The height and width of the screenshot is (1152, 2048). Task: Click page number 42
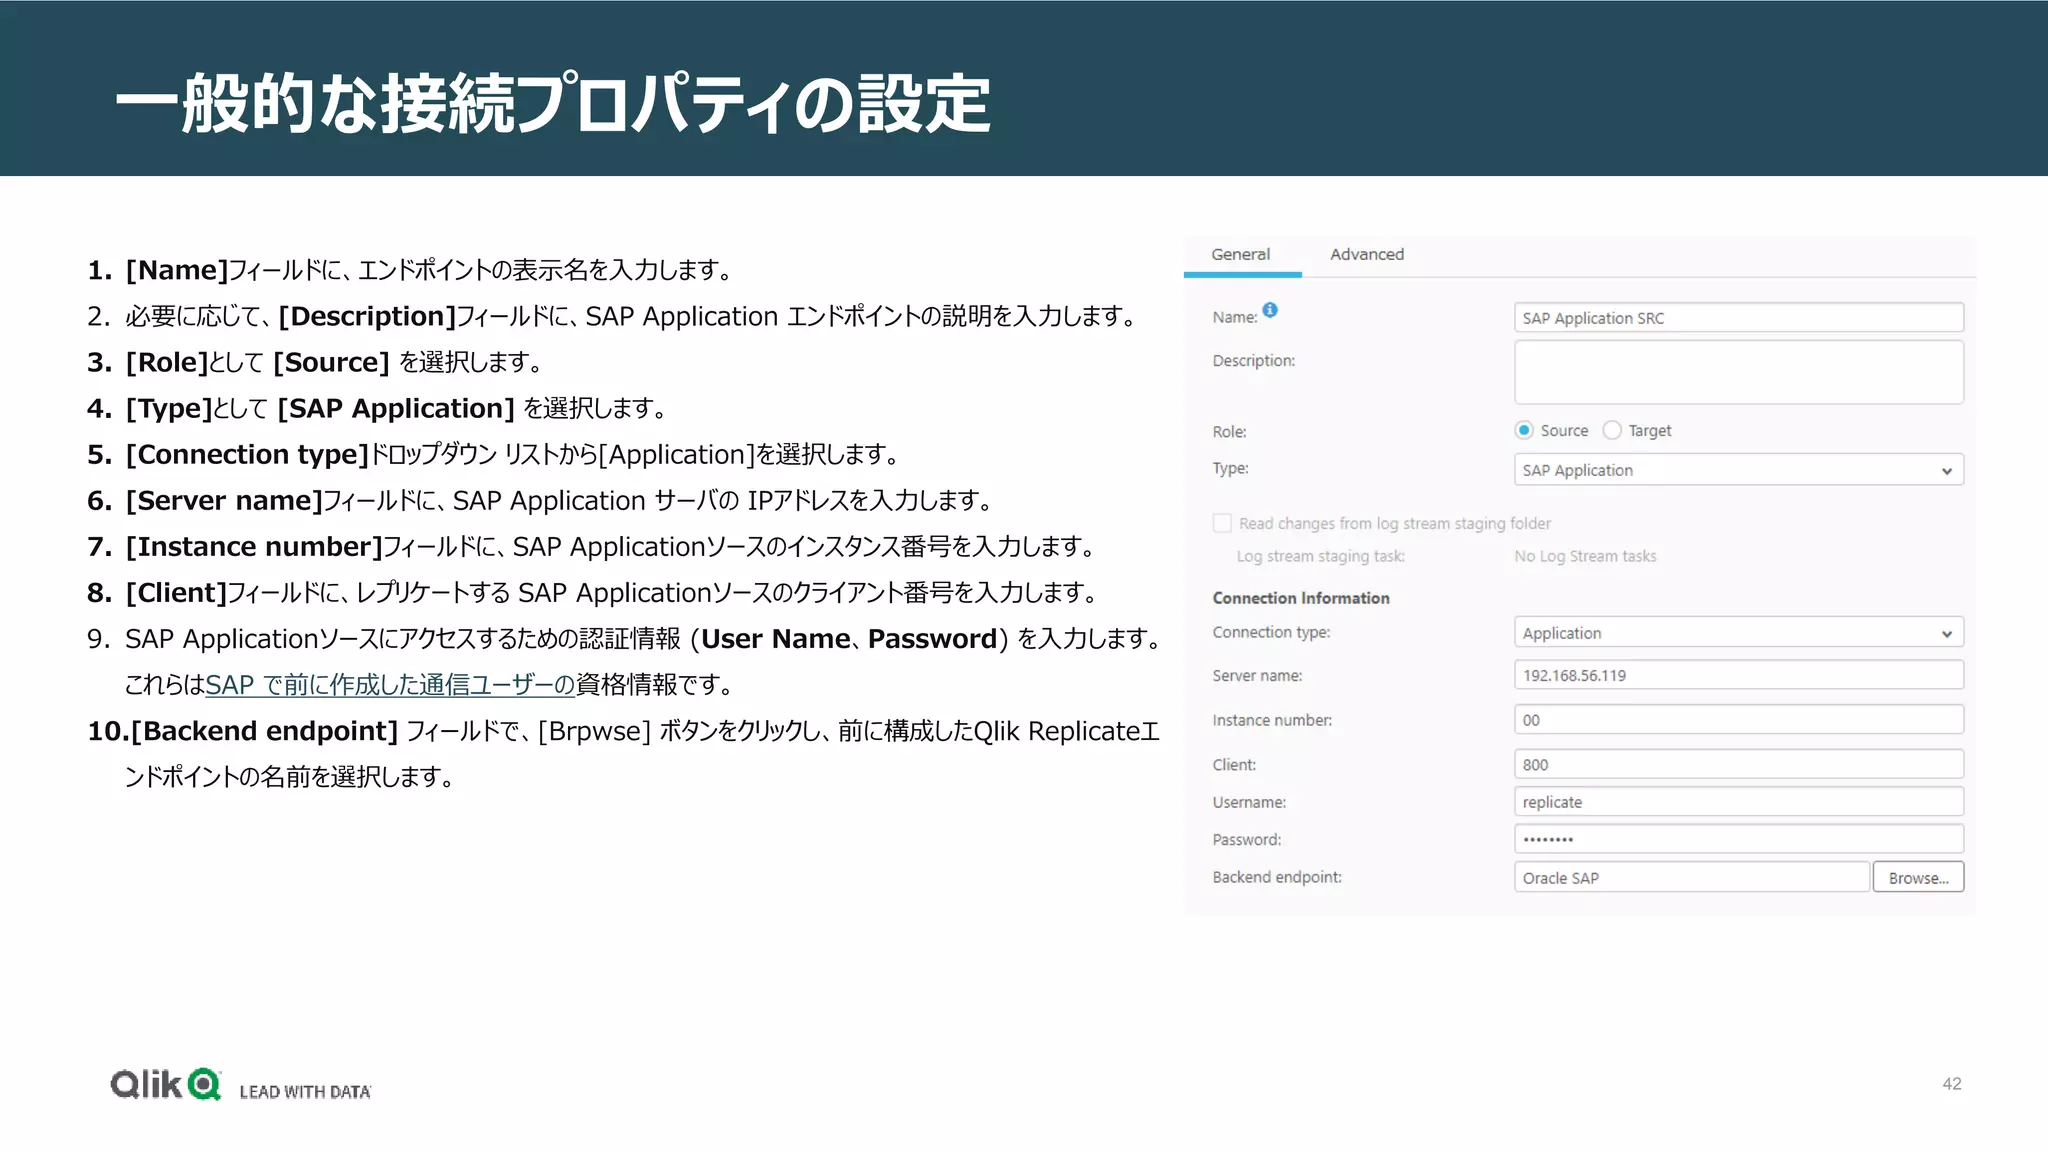coord(1952,1084)
